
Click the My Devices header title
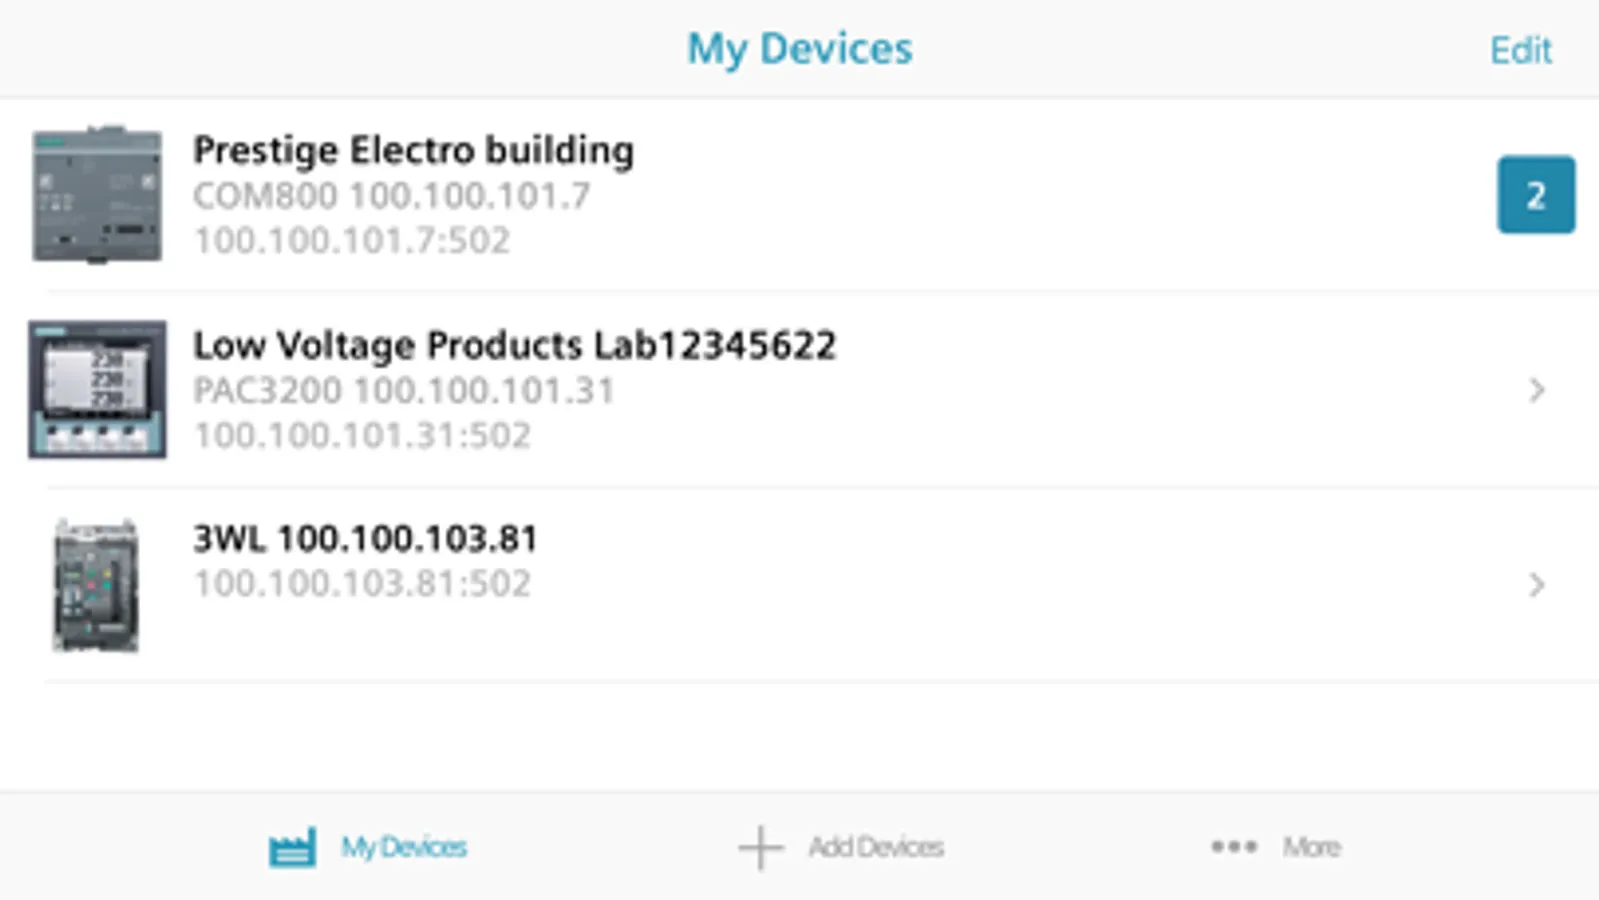(x=799, y=49)
